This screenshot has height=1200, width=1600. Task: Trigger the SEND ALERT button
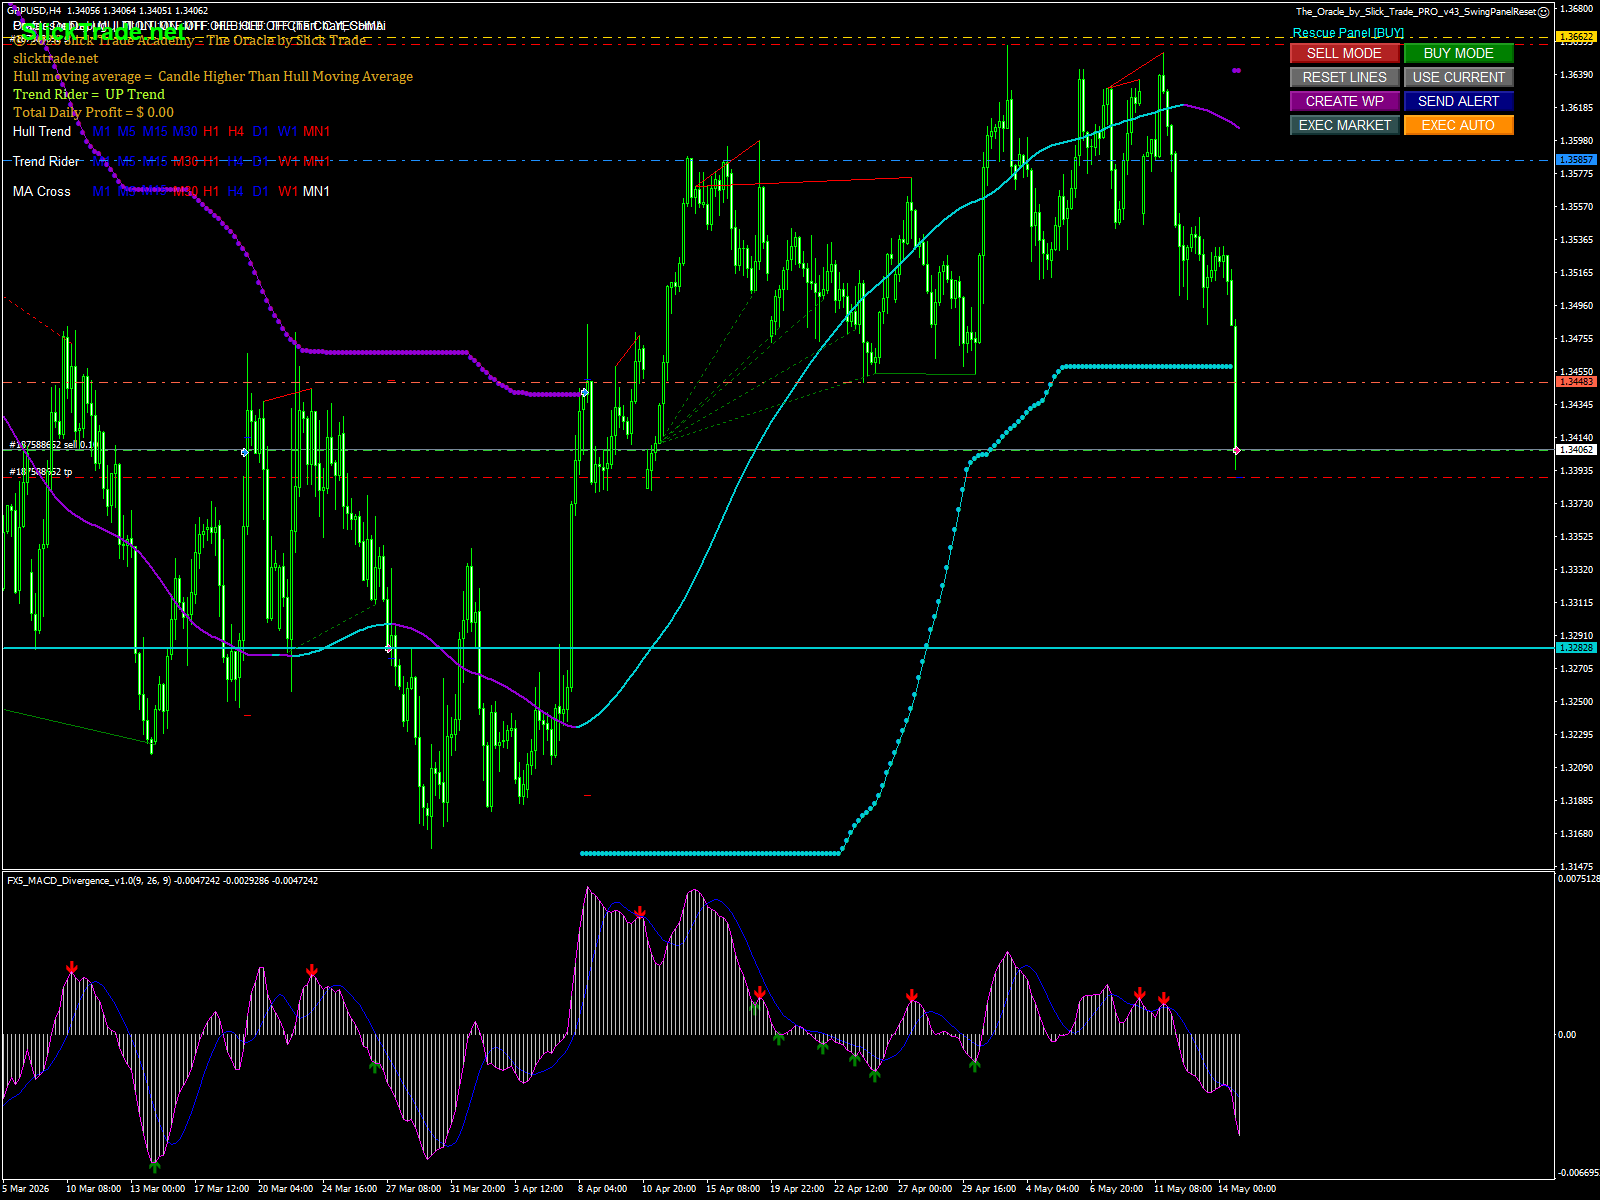click(x=1458, y=101)
